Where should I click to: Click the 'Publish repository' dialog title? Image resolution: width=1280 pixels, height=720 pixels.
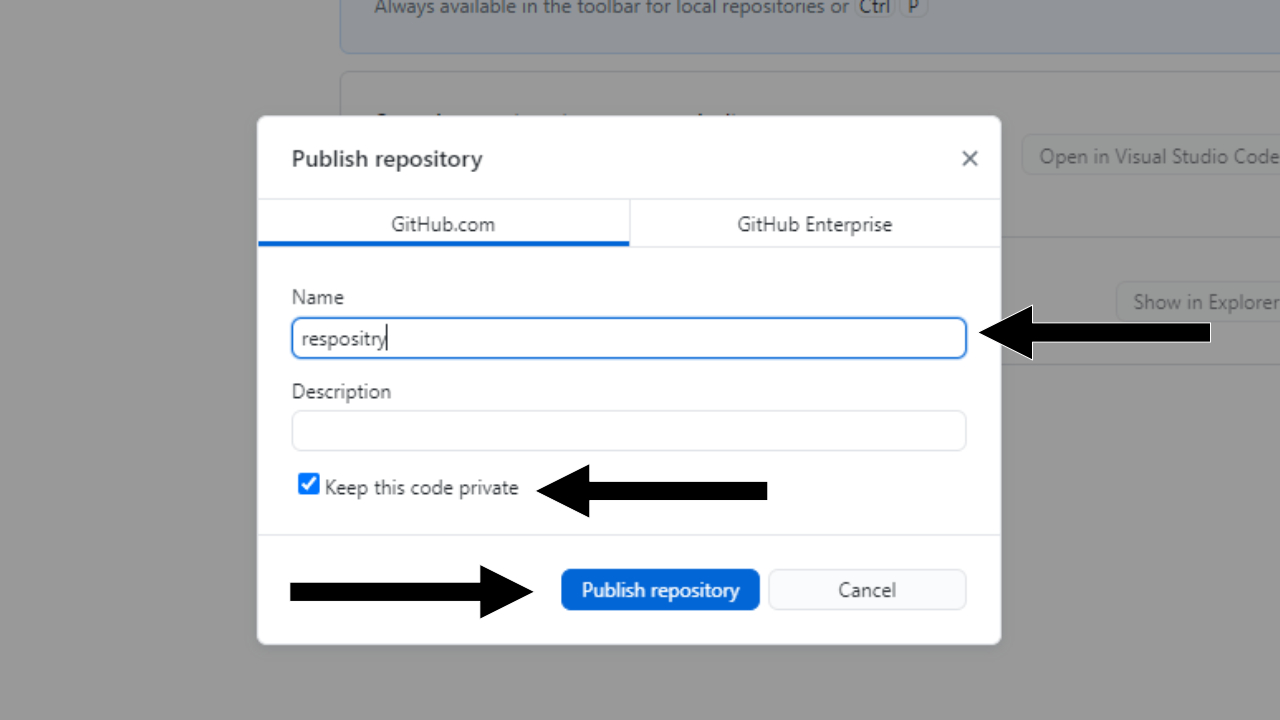(x=387, y=159)
